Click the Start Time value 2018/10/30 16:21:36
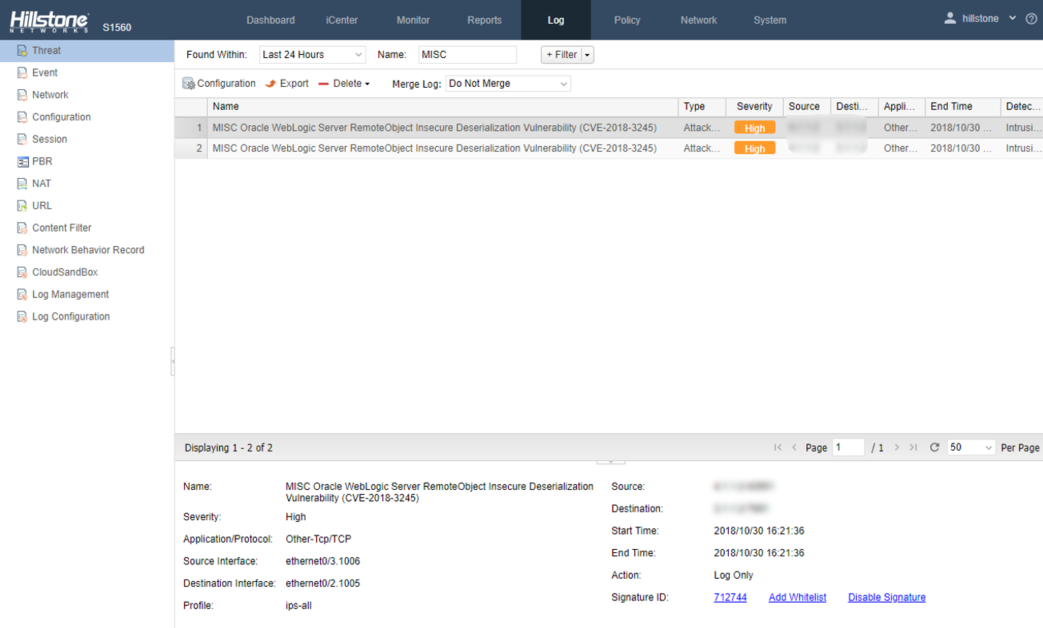This screenshot has width=1043, height=628. 759,531
